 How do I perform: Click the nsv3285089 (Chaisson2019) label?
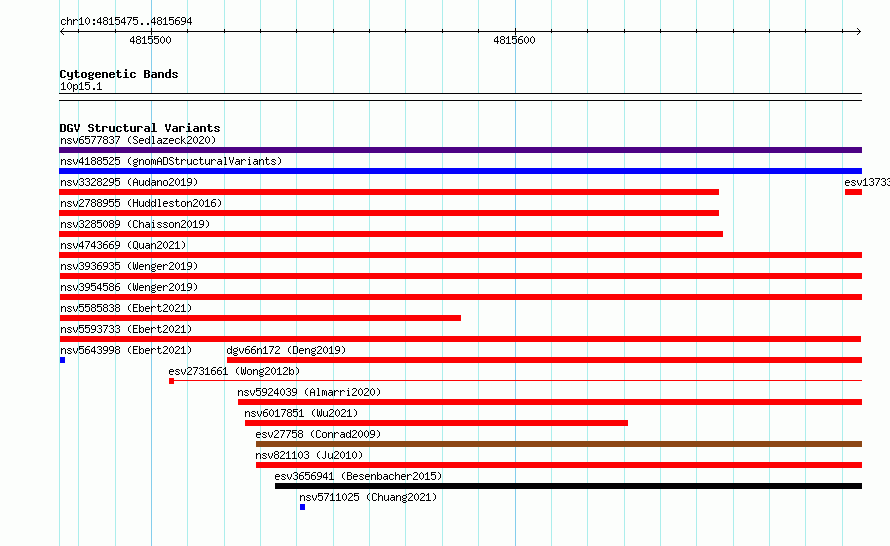[135, 224]
